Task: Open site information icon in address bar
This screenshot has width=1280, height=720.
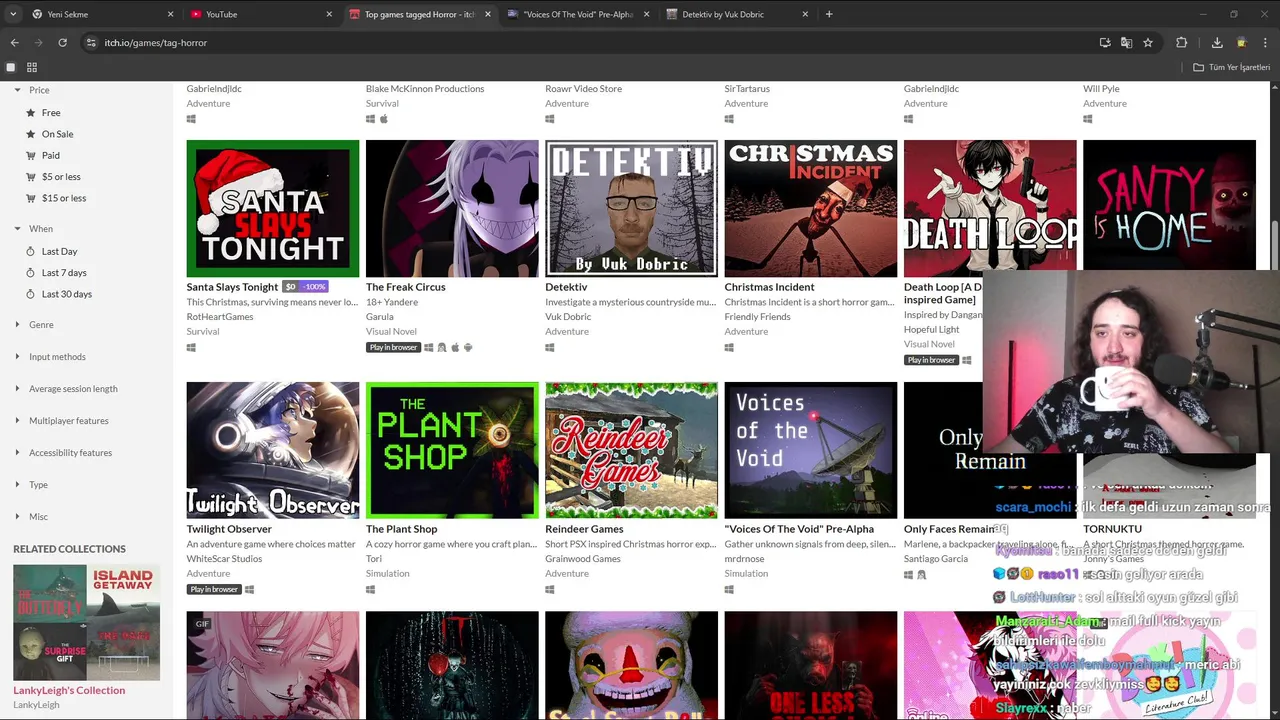Action: [x=91, y=43]
